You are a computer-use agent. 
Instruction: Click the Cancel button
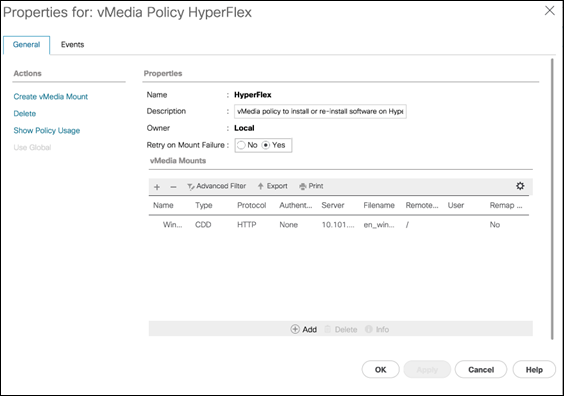[x=481, y=369]
